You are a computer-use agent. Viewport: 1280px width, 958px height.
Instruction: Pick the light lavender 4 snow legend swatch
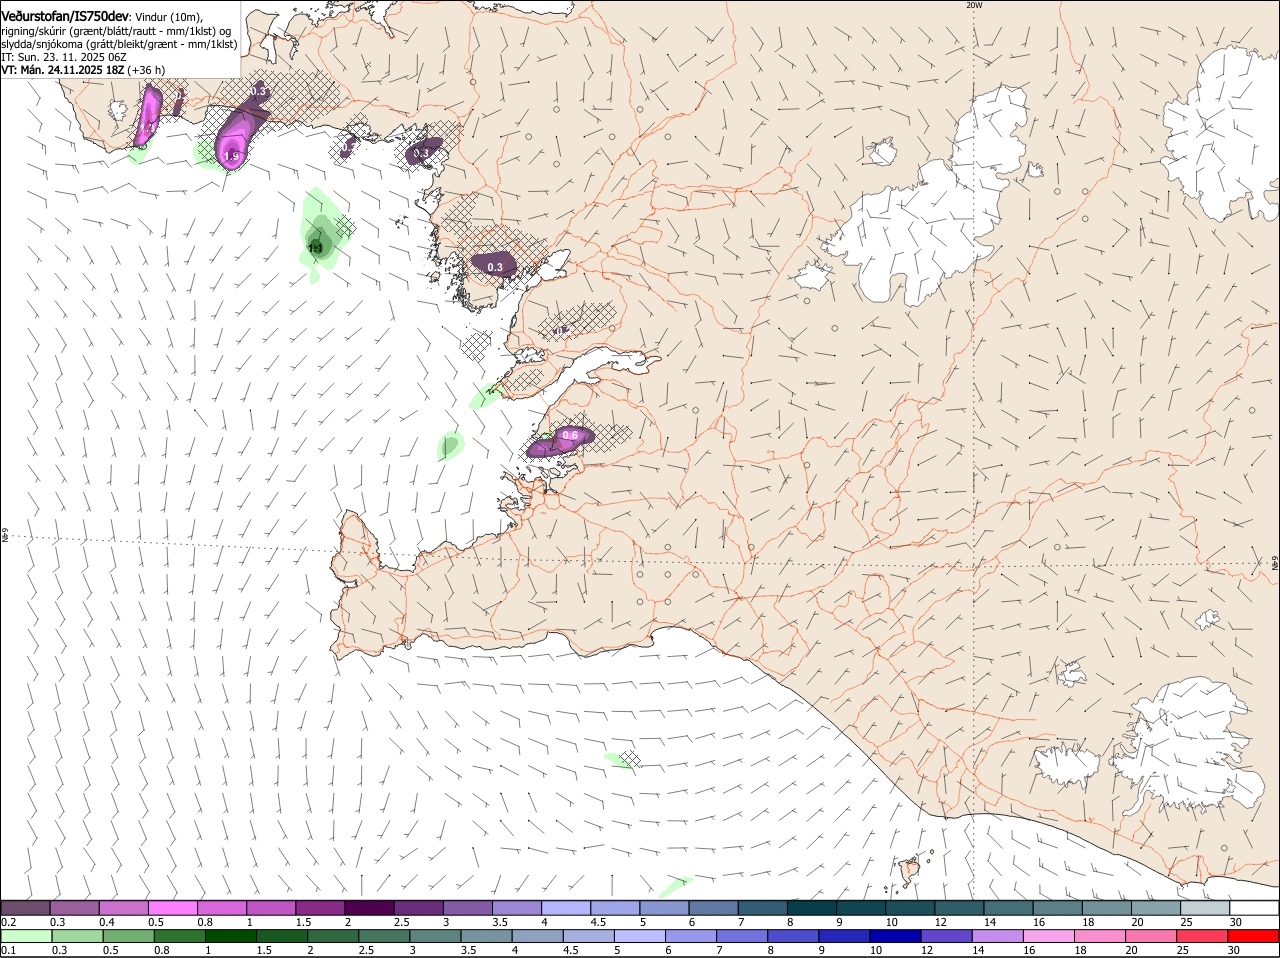(566, 908)
